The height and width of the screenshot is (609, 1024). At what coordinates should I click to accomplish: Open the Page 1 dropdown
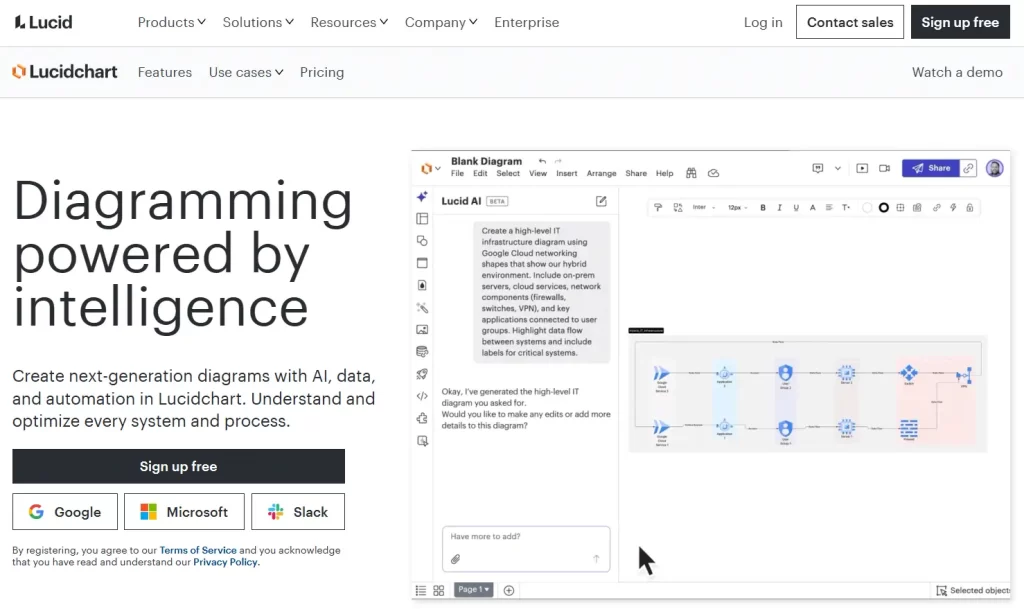point(473,589)
